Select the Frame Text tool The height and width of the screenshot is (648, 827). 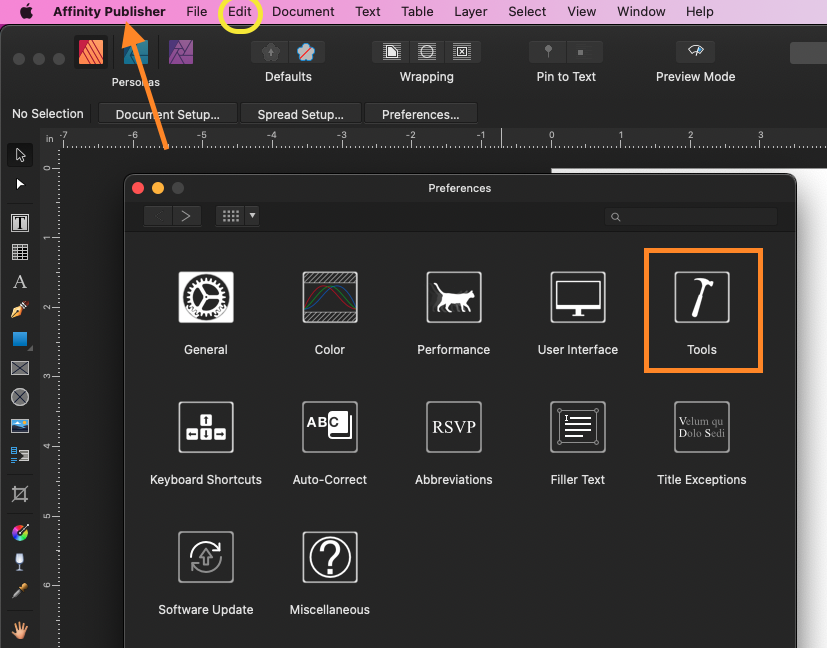(20, 223)
